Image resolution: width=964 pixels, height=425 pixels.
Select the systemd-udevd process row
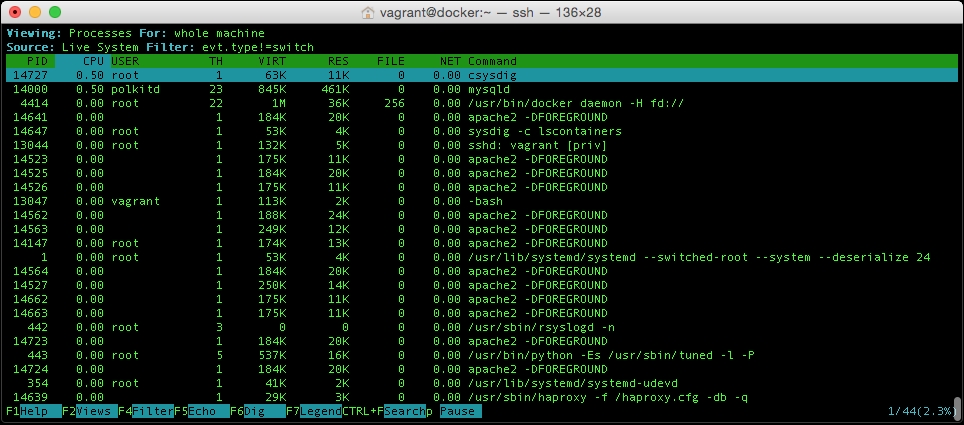click(482, 383)
